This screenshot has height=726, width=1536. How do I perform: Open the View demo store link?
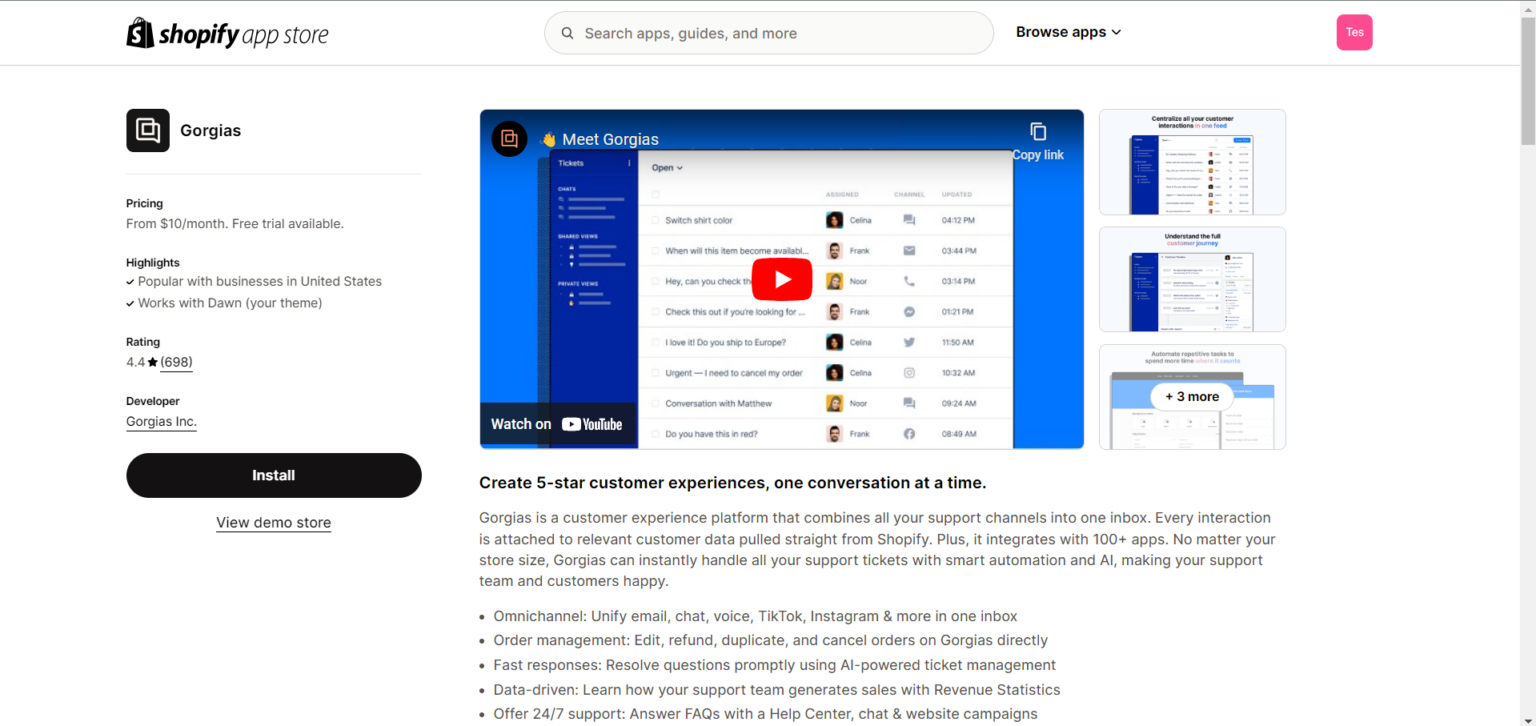(x=273, y=522)
